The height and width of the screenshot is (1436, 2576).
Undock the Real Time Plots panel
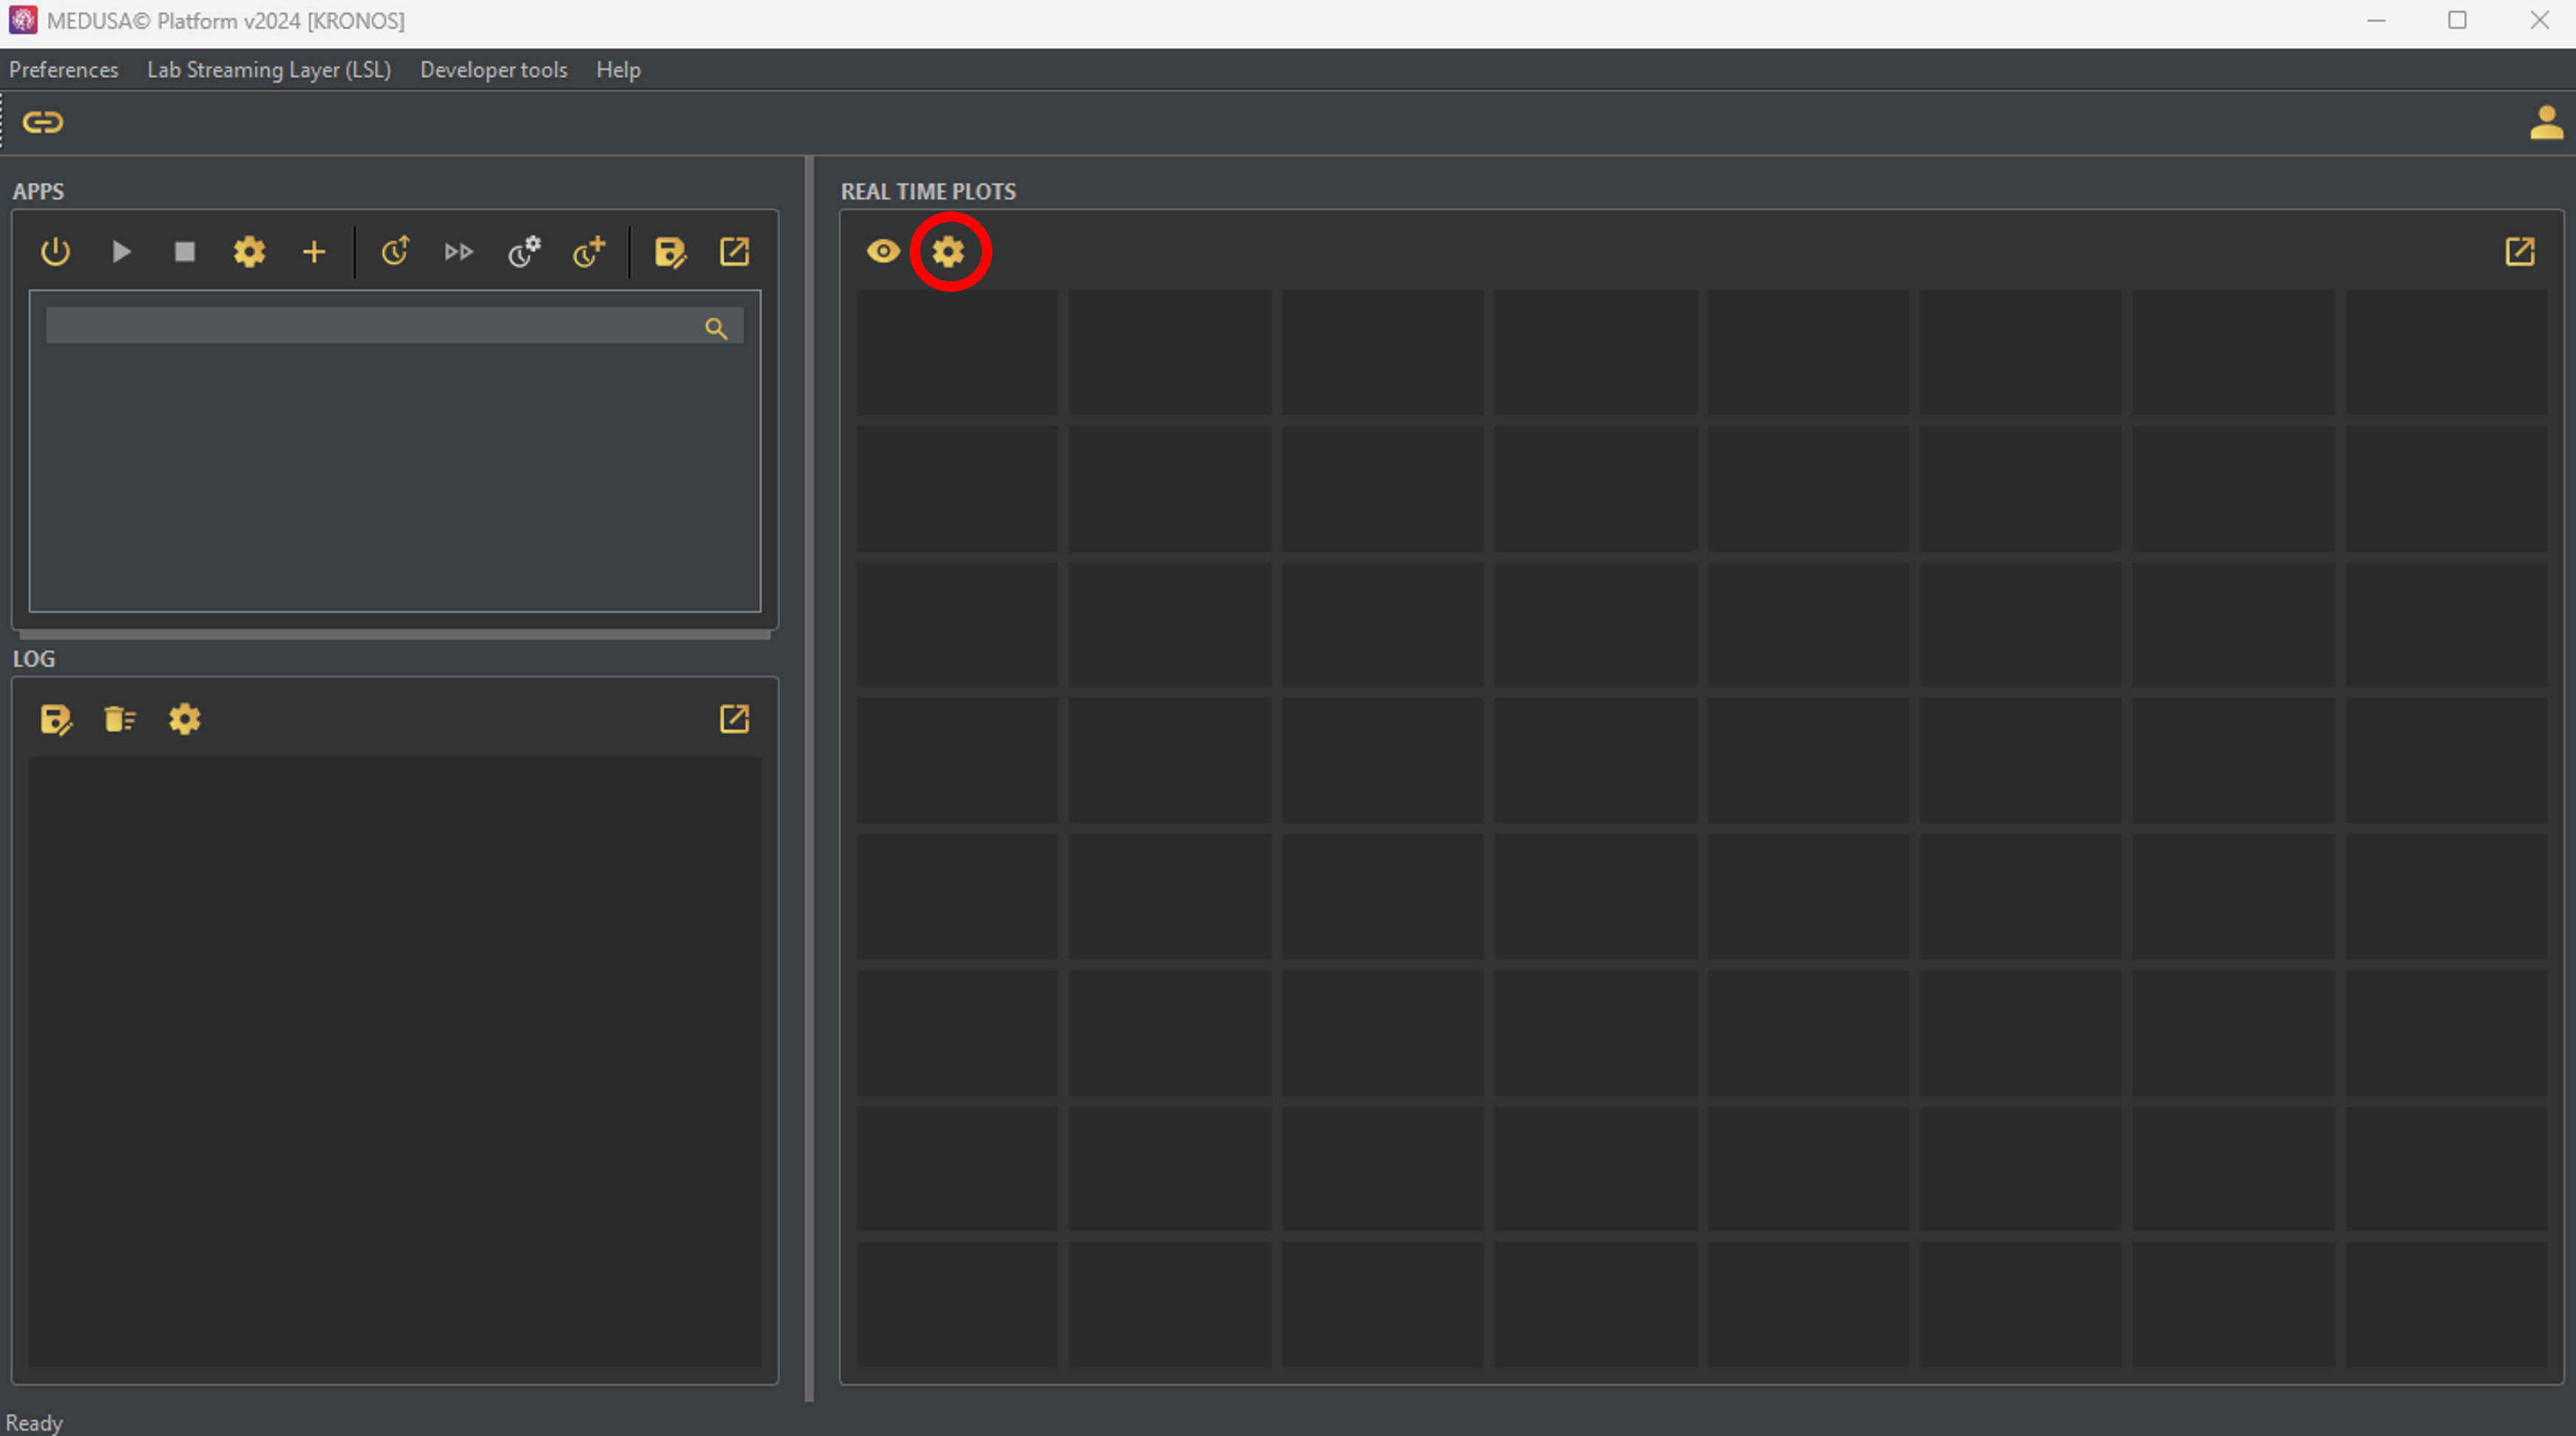(2519, 251)
